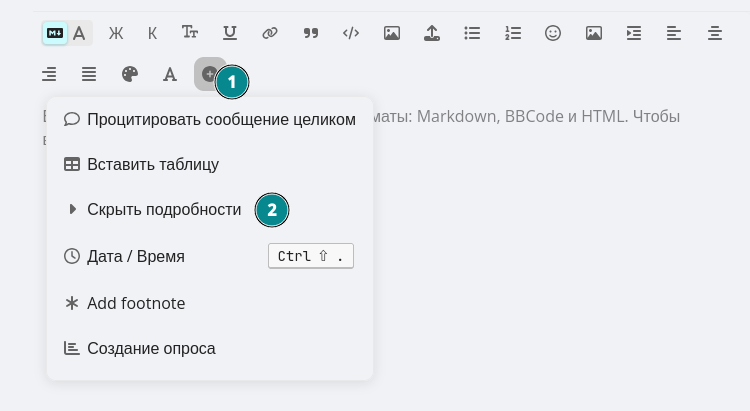Open the emoji picker smiley icon
The image size is (750, 411).
[x=553, y=33]
